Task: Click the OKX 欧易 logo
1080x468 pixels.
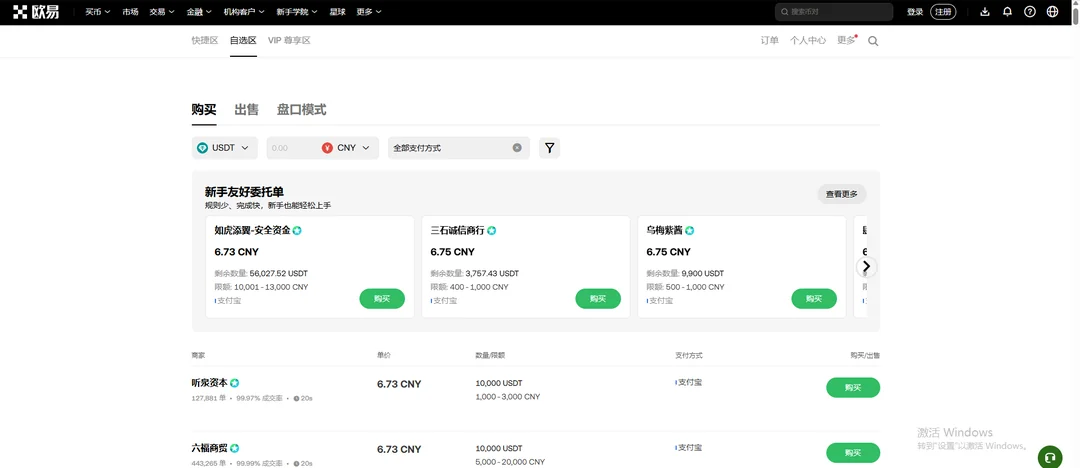Action: pyautogui.click(x=36, y=12)
